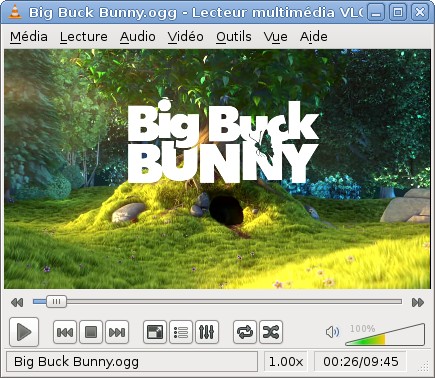Skip to next media track
The width and height of the screenshot is (435, 378).
pyautogui.click(x=117, y=332)
